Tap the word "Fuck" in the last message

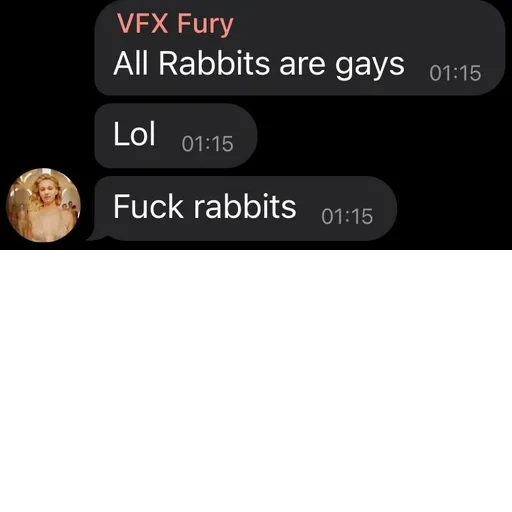pyautogui.click(x=148, y=206)
